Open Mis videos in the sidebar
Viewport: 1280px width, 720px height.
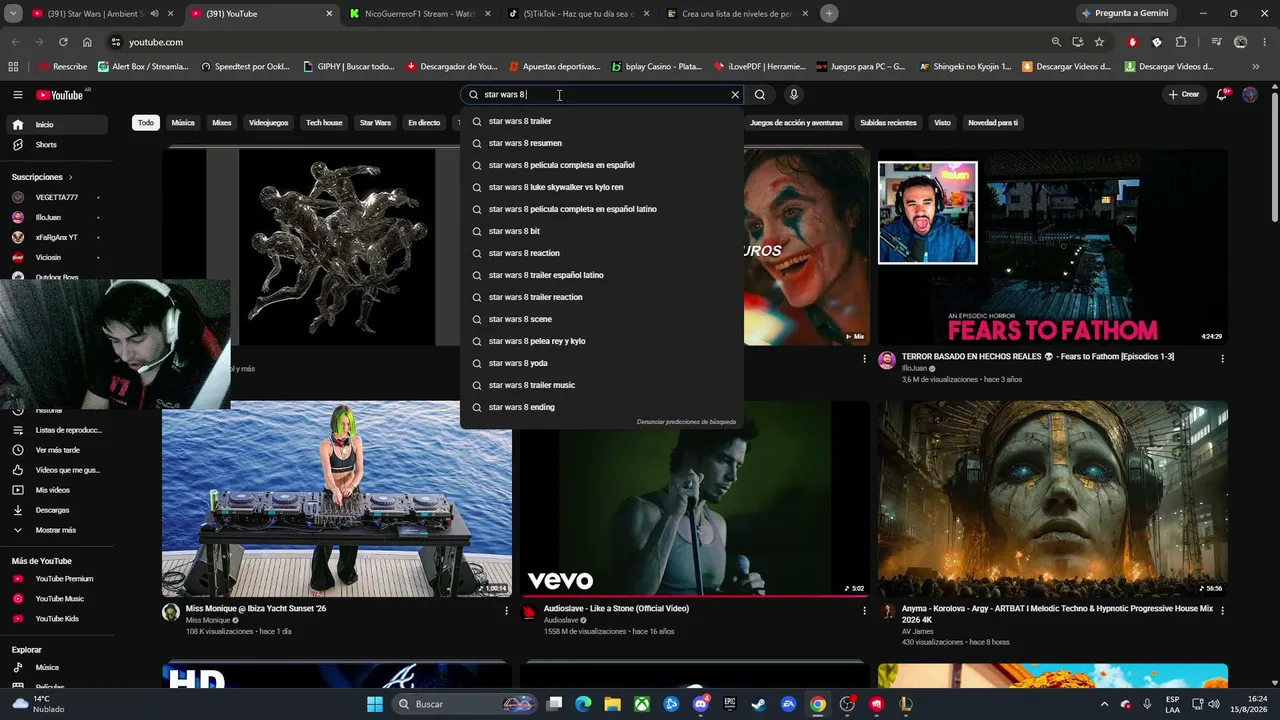point(58,490)
